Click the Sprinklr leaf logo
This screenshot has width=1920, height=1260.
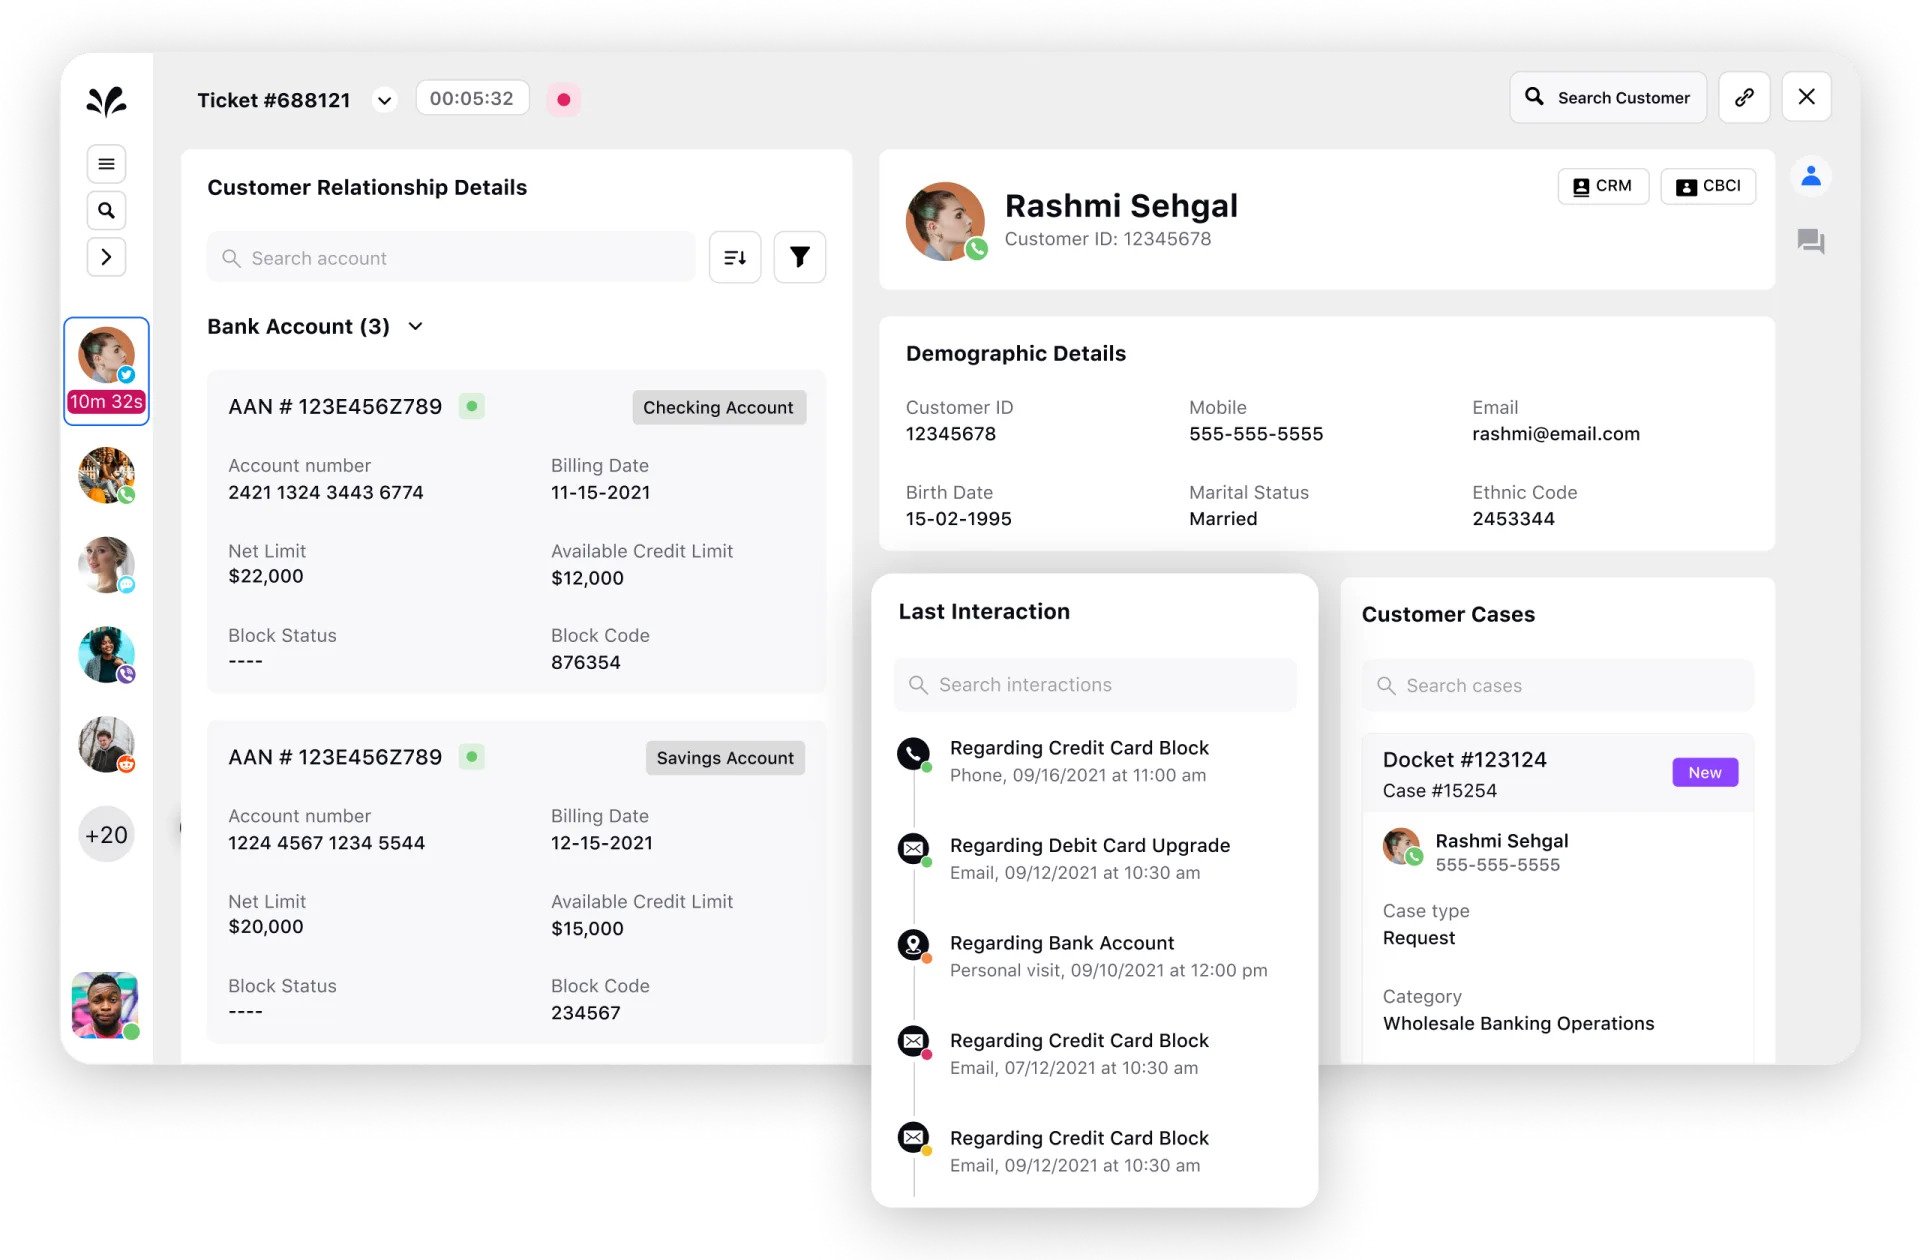click(x=106, y=100)
